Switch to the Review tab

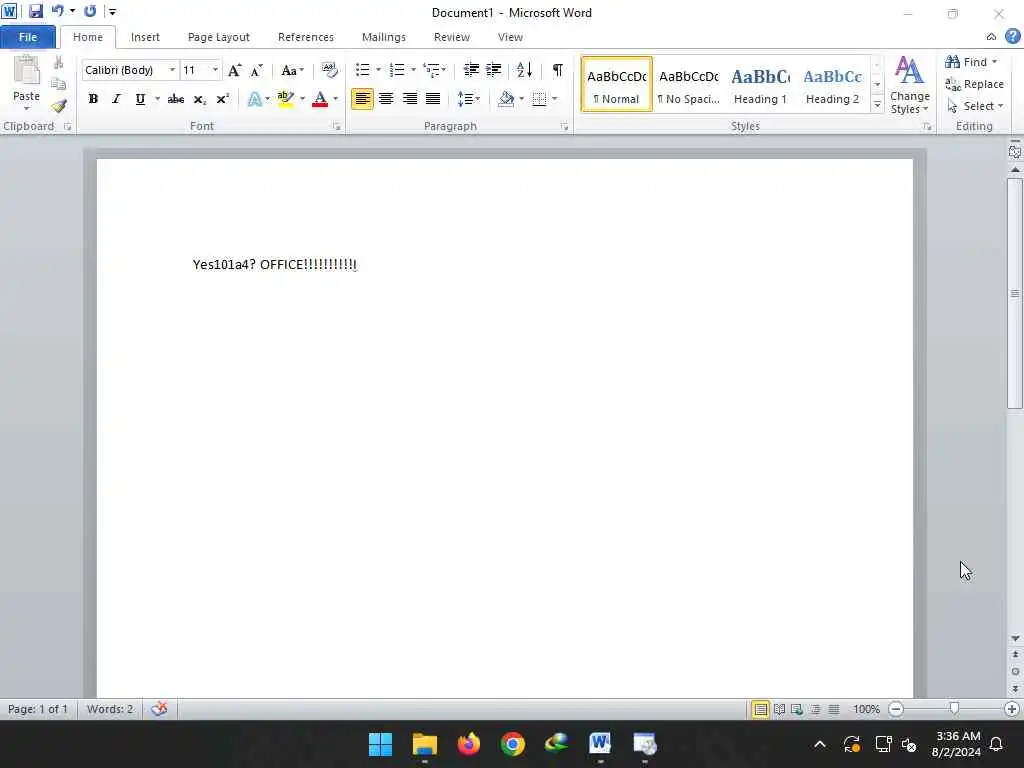point(452,37)
